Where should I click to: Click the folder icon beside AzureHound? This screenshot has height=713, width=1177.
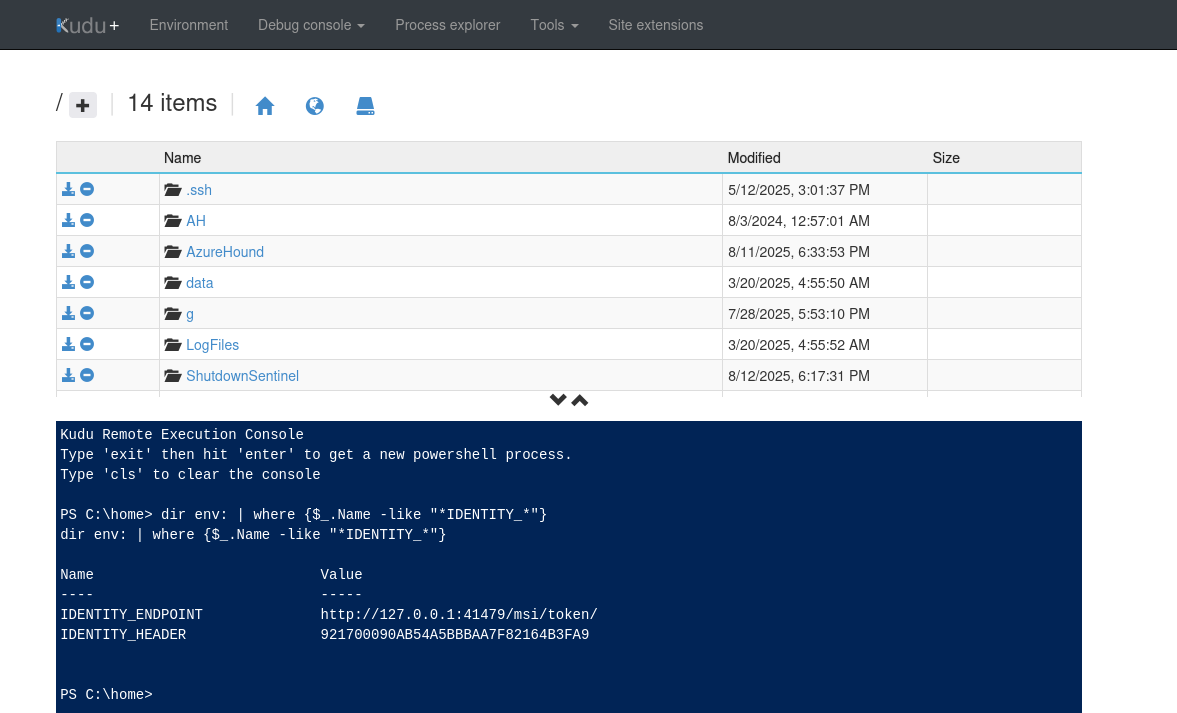(x=173, y=251)
